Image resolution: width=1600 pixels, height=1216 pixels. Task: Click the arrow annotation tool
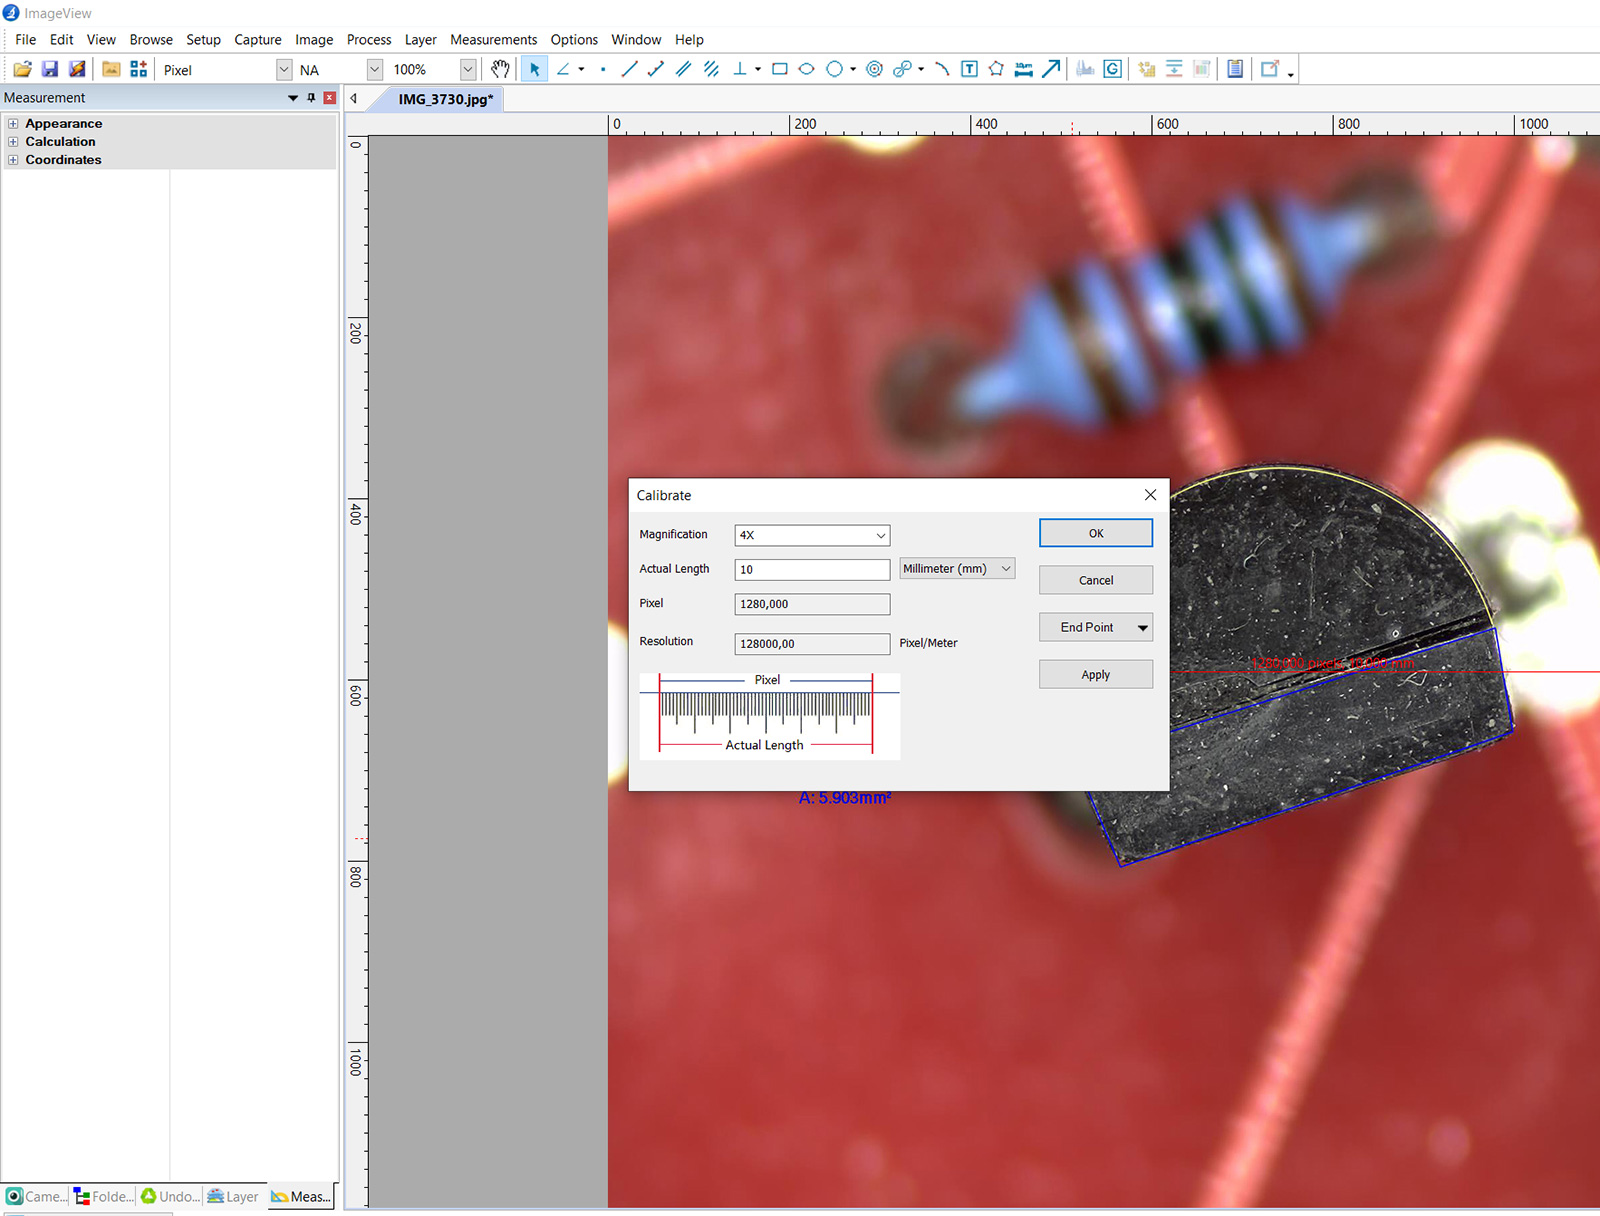(x=1051, y=69)
